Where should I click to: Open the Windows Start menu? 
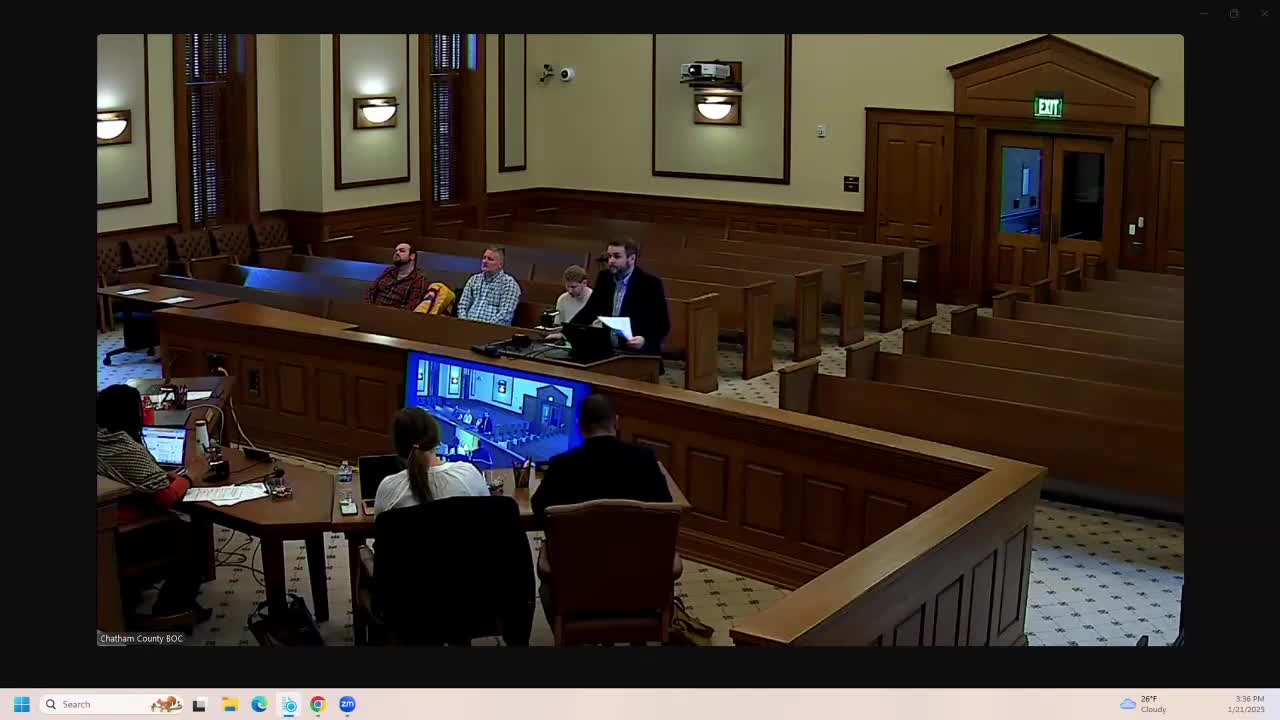(21, 704)
